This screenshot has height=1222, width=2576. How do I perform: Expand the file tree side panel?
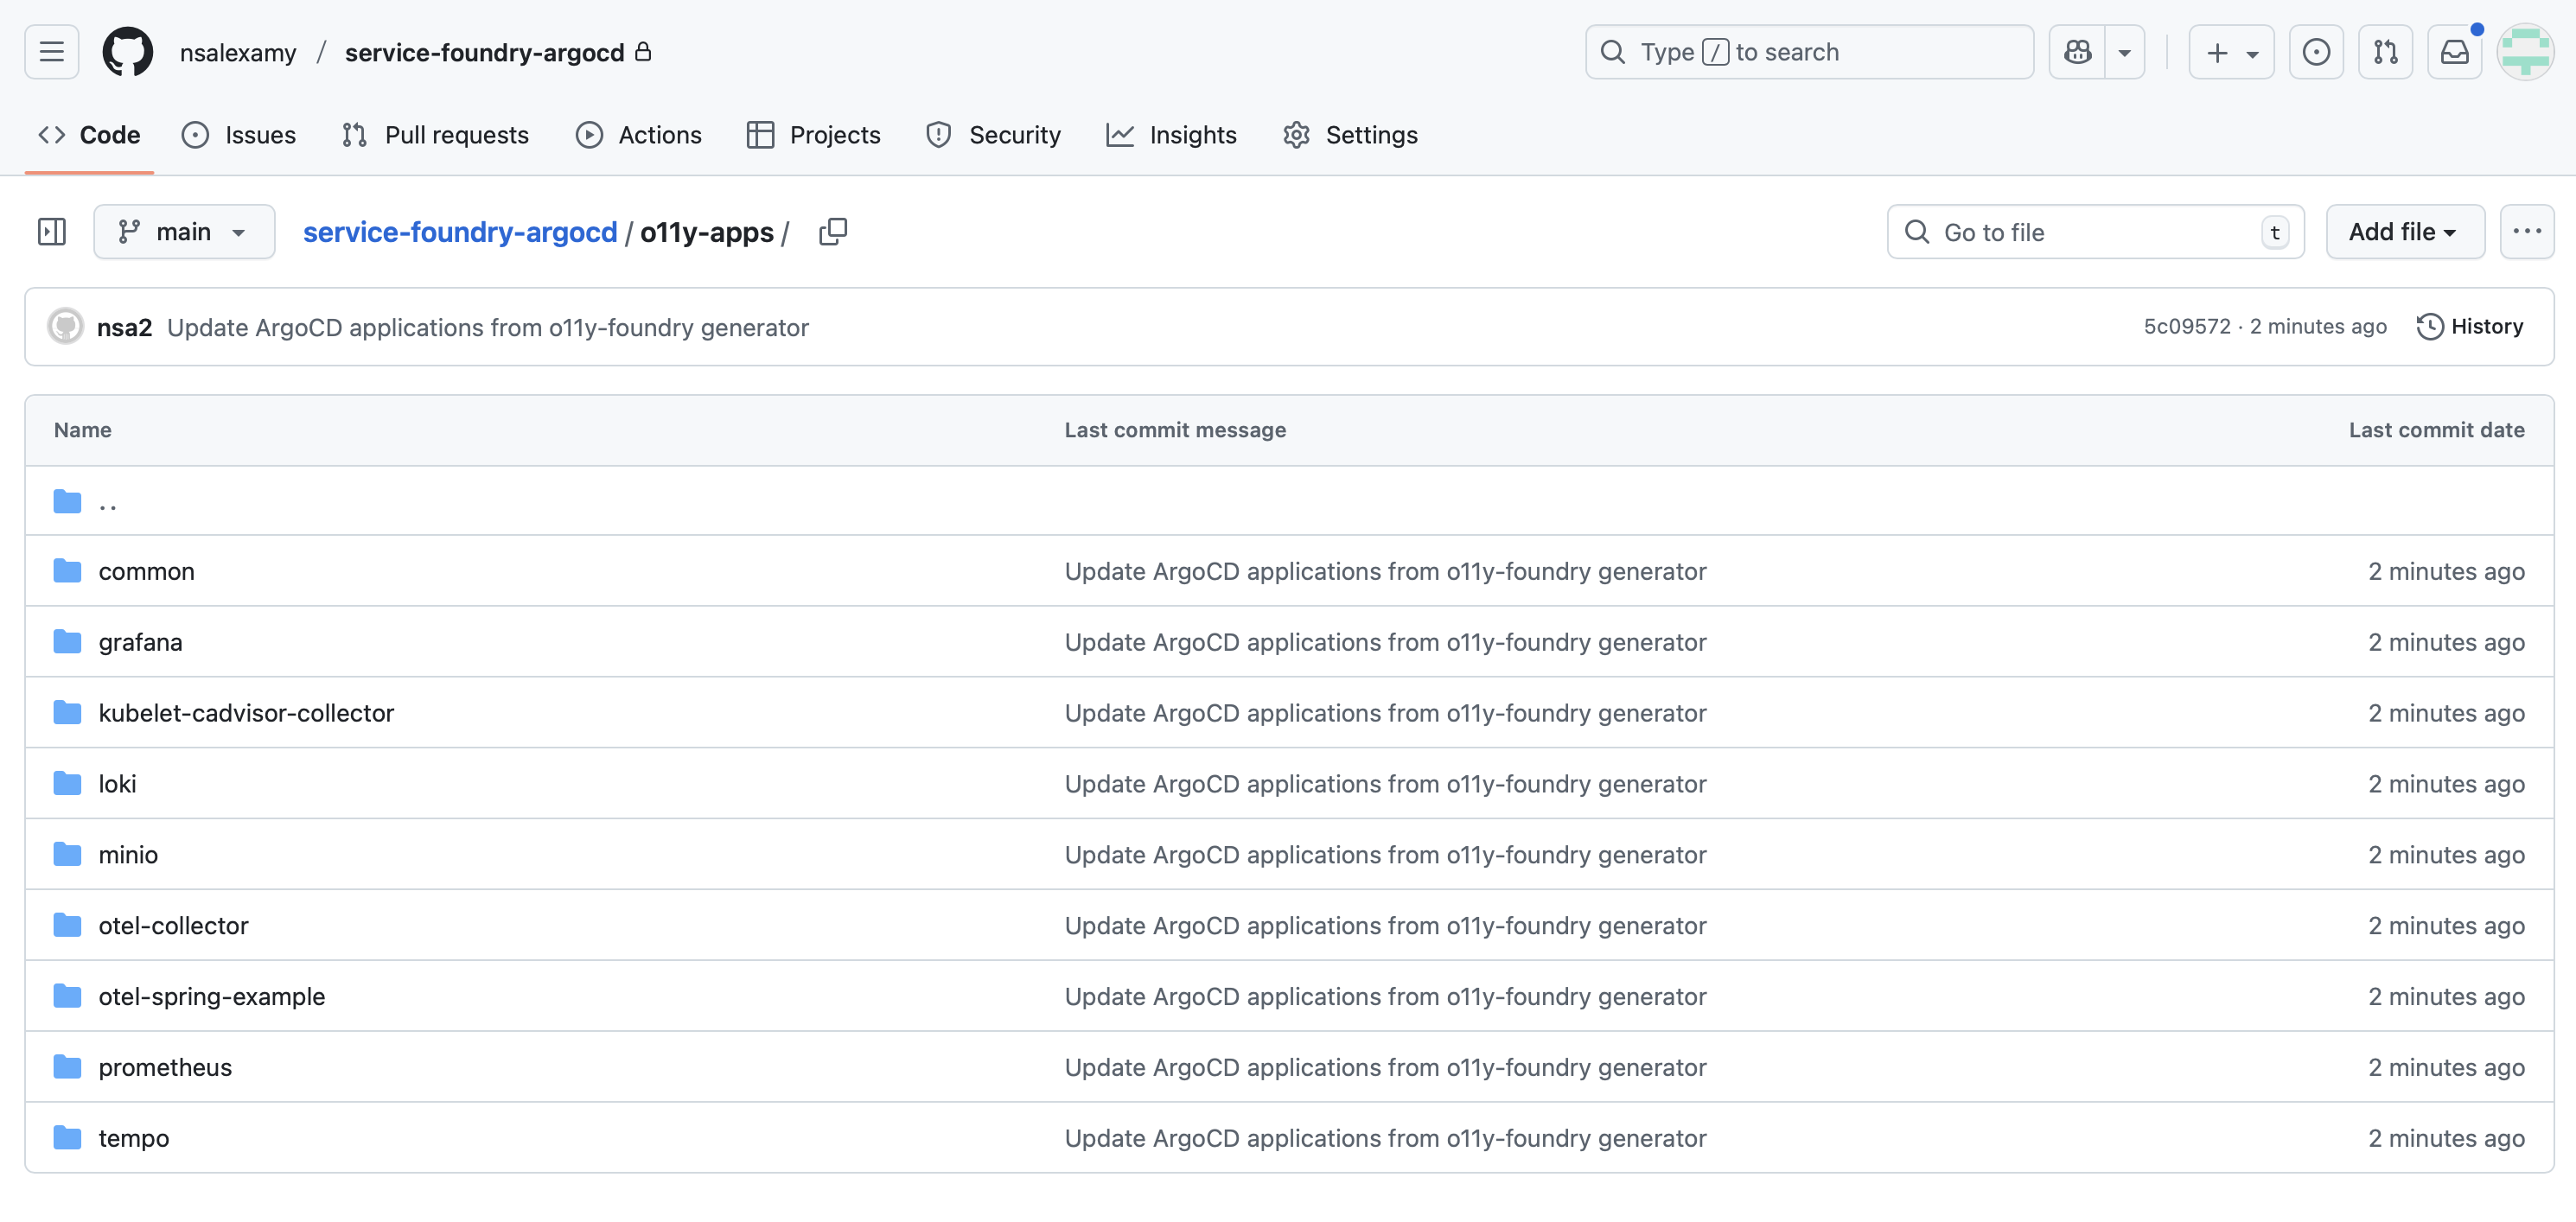(52, 232)
